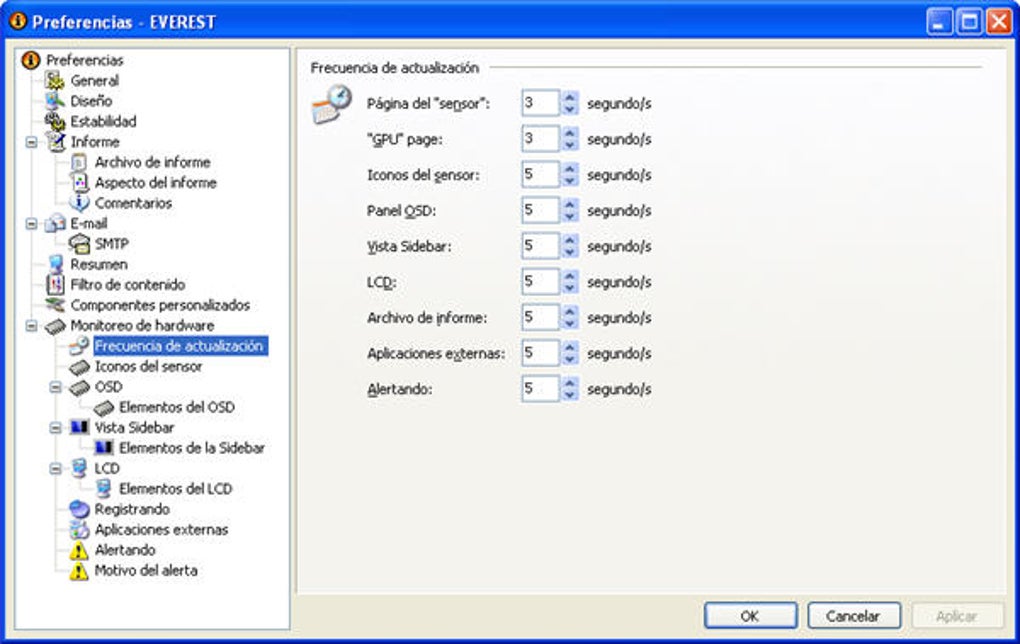Select the General settings icon
The width and height of the screenshot is (1020, 644).
click(x=55, y=81)
